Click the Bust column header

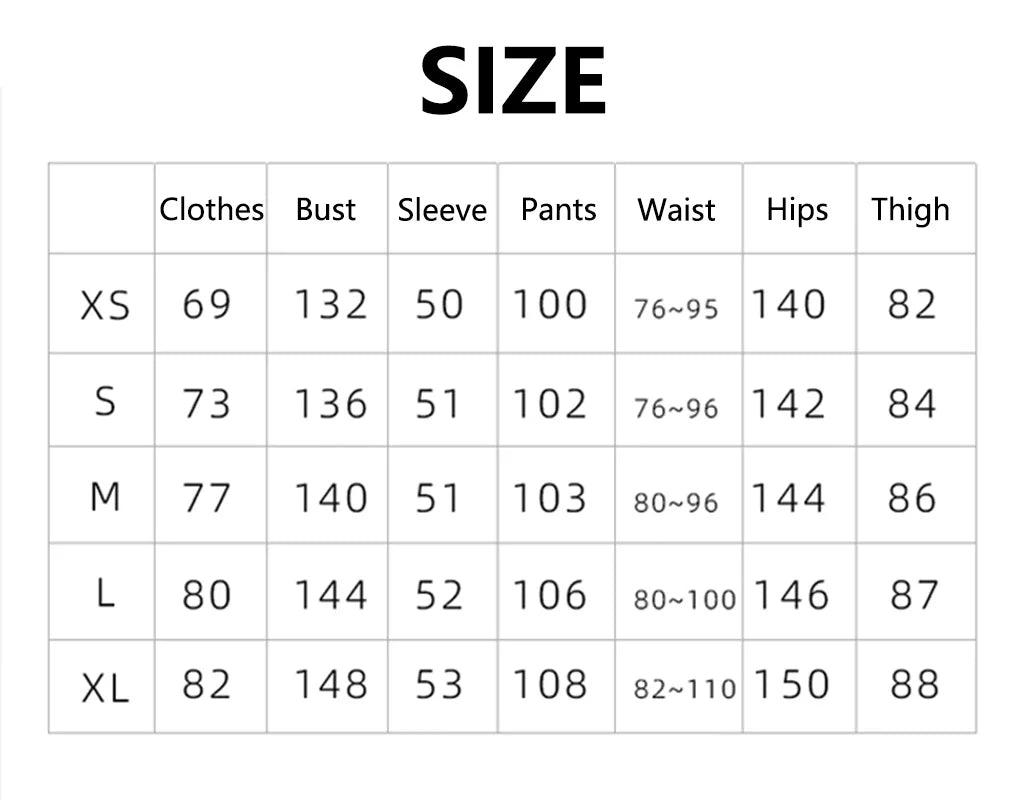[326, 210]
